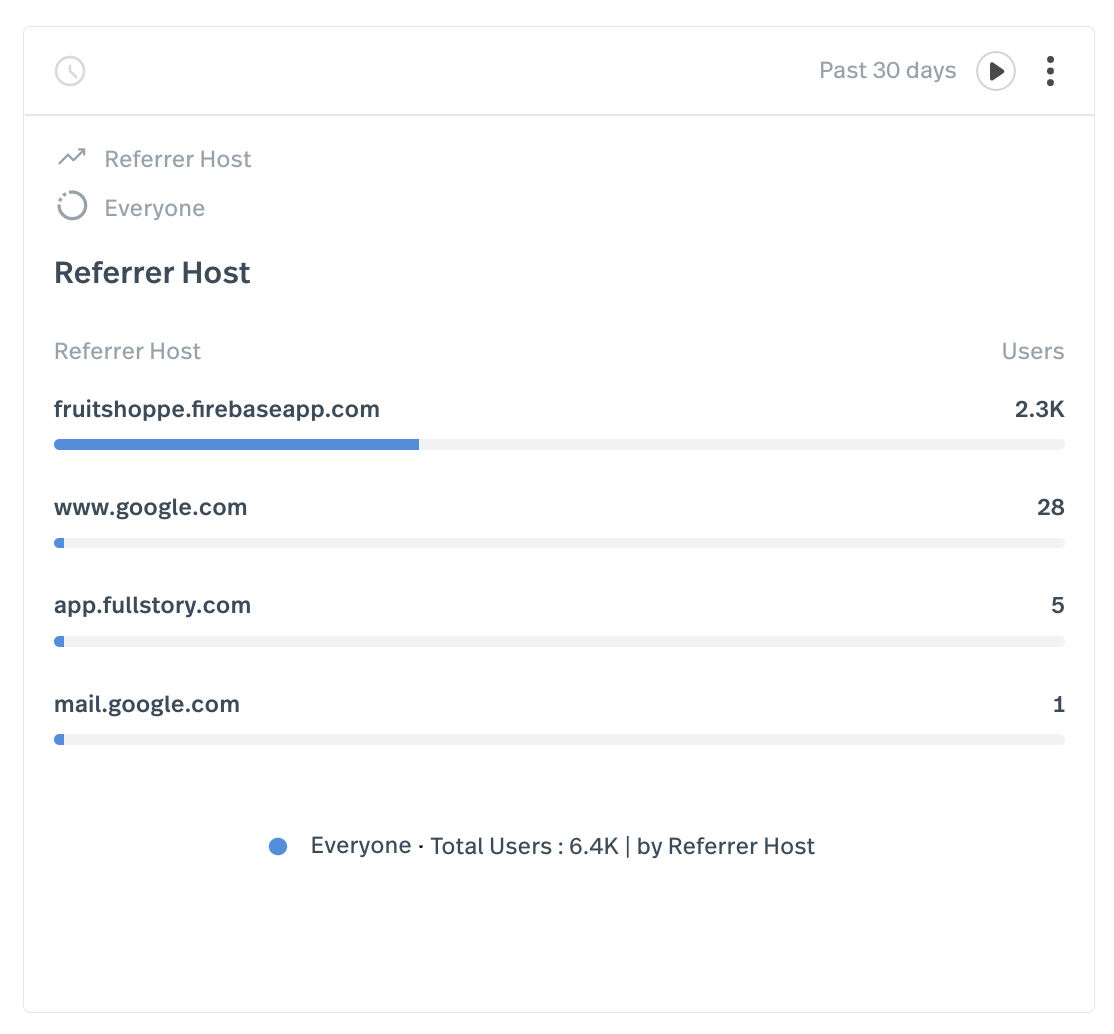Image resolution: width=1114 pixels, height=1034 pixels.
Task: Click the users count of 28
Action: [1051, 507]
